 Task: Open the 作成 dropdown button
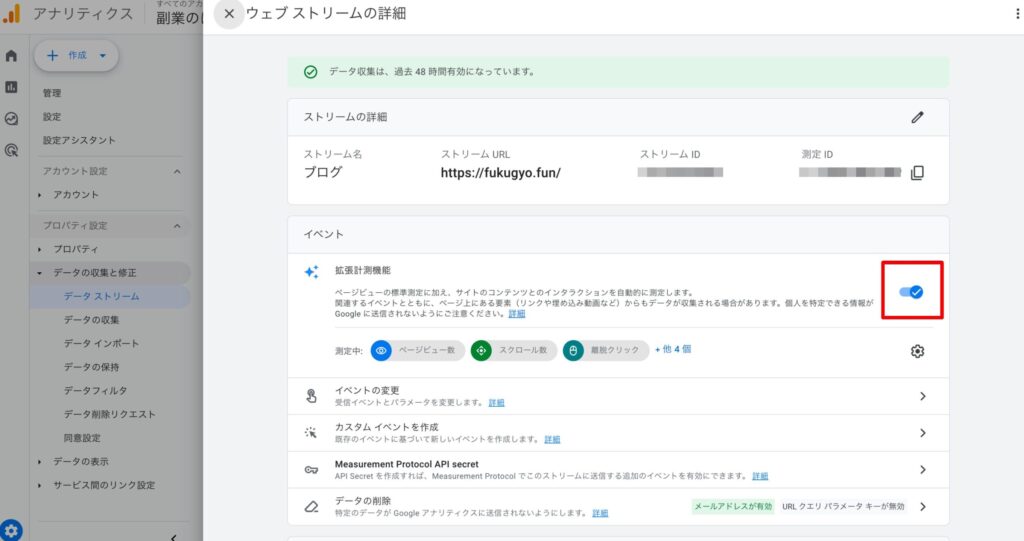(77, 56)
